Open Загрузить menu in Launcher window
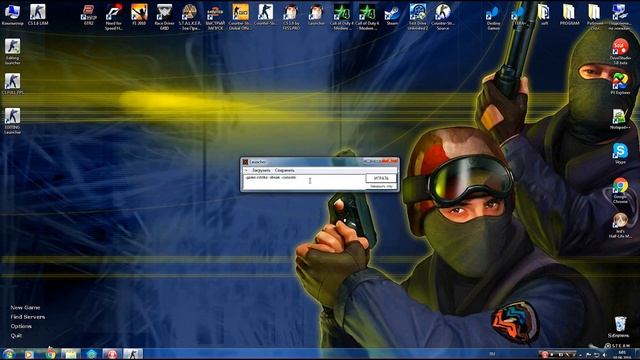This screenshot has width=640, height=360. pyautogui.click(x=261, y=170)
